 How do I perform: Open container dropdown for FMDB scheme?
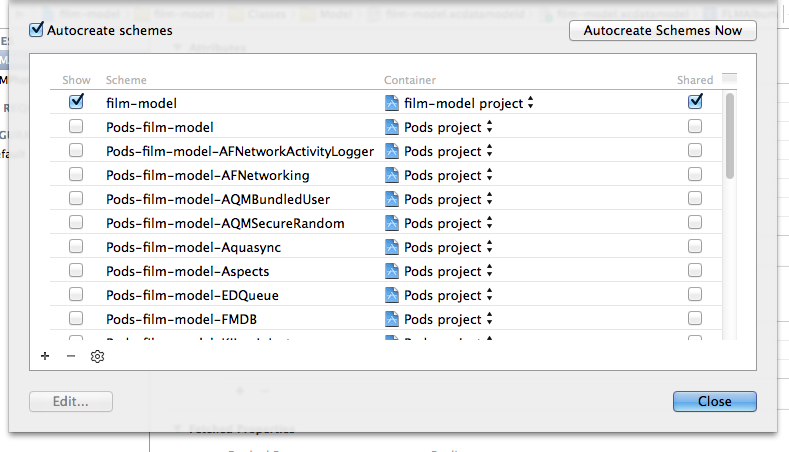pyautogui.click(x=490, y=319)
